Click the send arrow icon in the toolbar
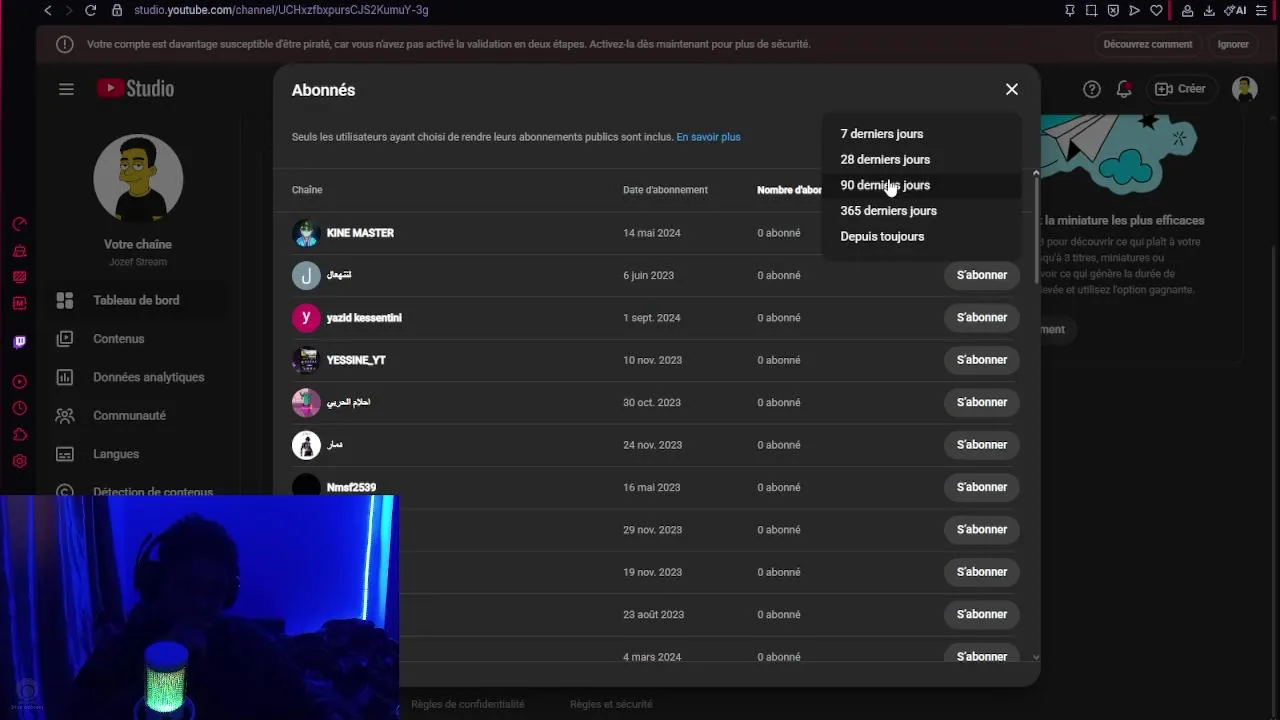This screenshot has height=720, width=1280. click(x=1134, y=10)
